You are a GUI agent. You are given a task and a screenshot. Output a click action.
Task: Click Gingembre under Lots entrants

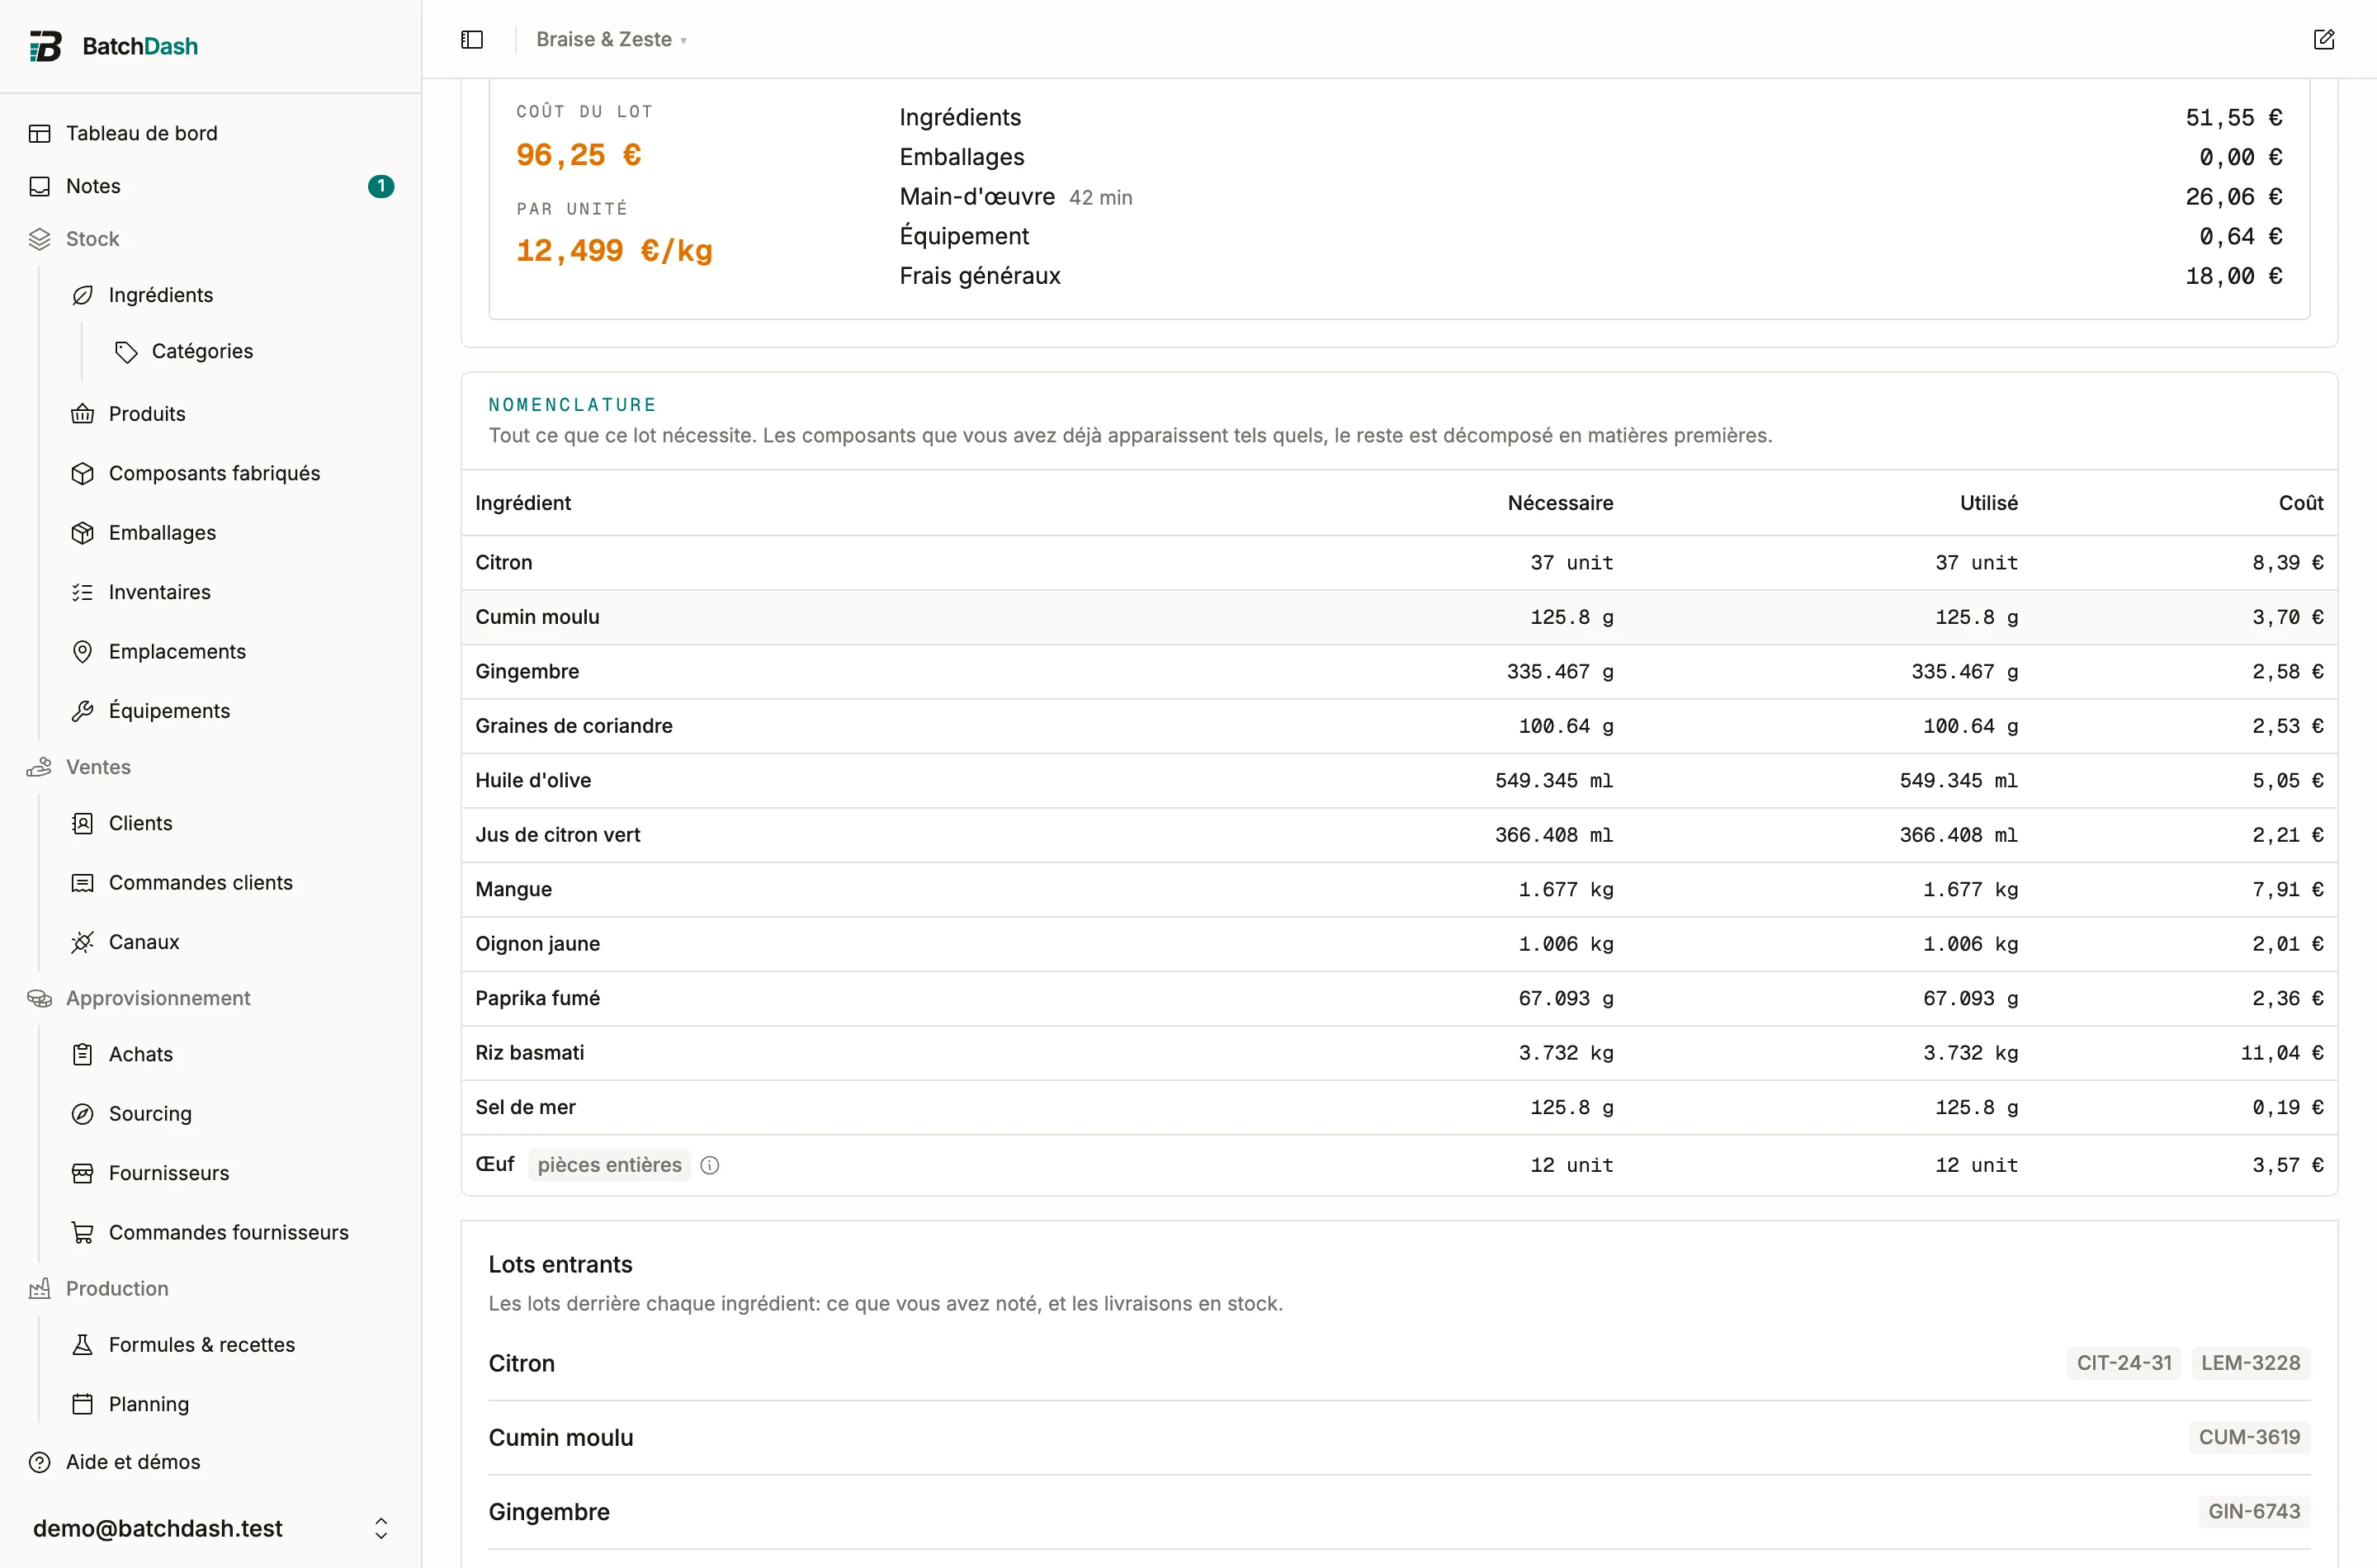(549, 1512)
